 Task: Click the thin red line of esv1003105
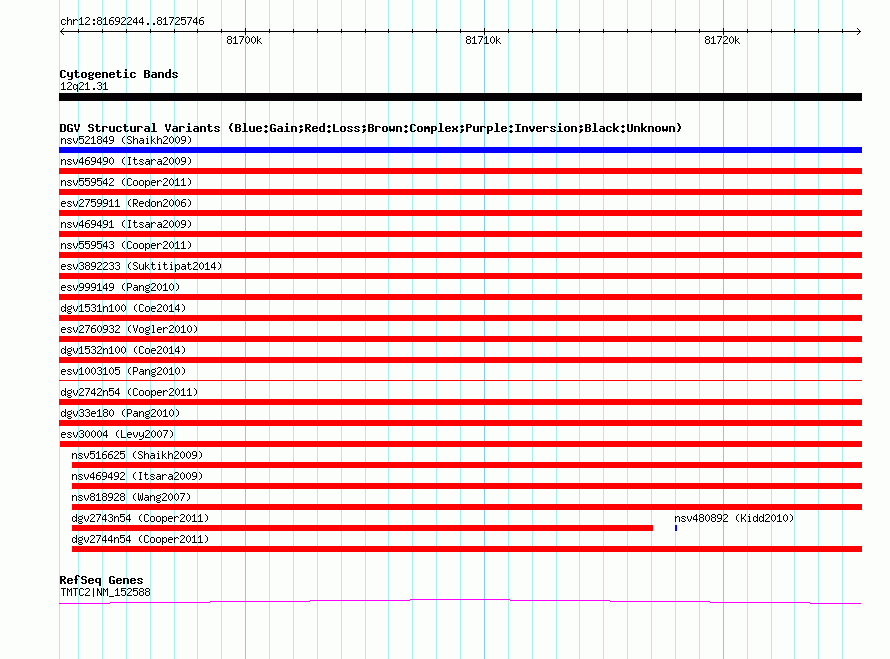(460, 380)
